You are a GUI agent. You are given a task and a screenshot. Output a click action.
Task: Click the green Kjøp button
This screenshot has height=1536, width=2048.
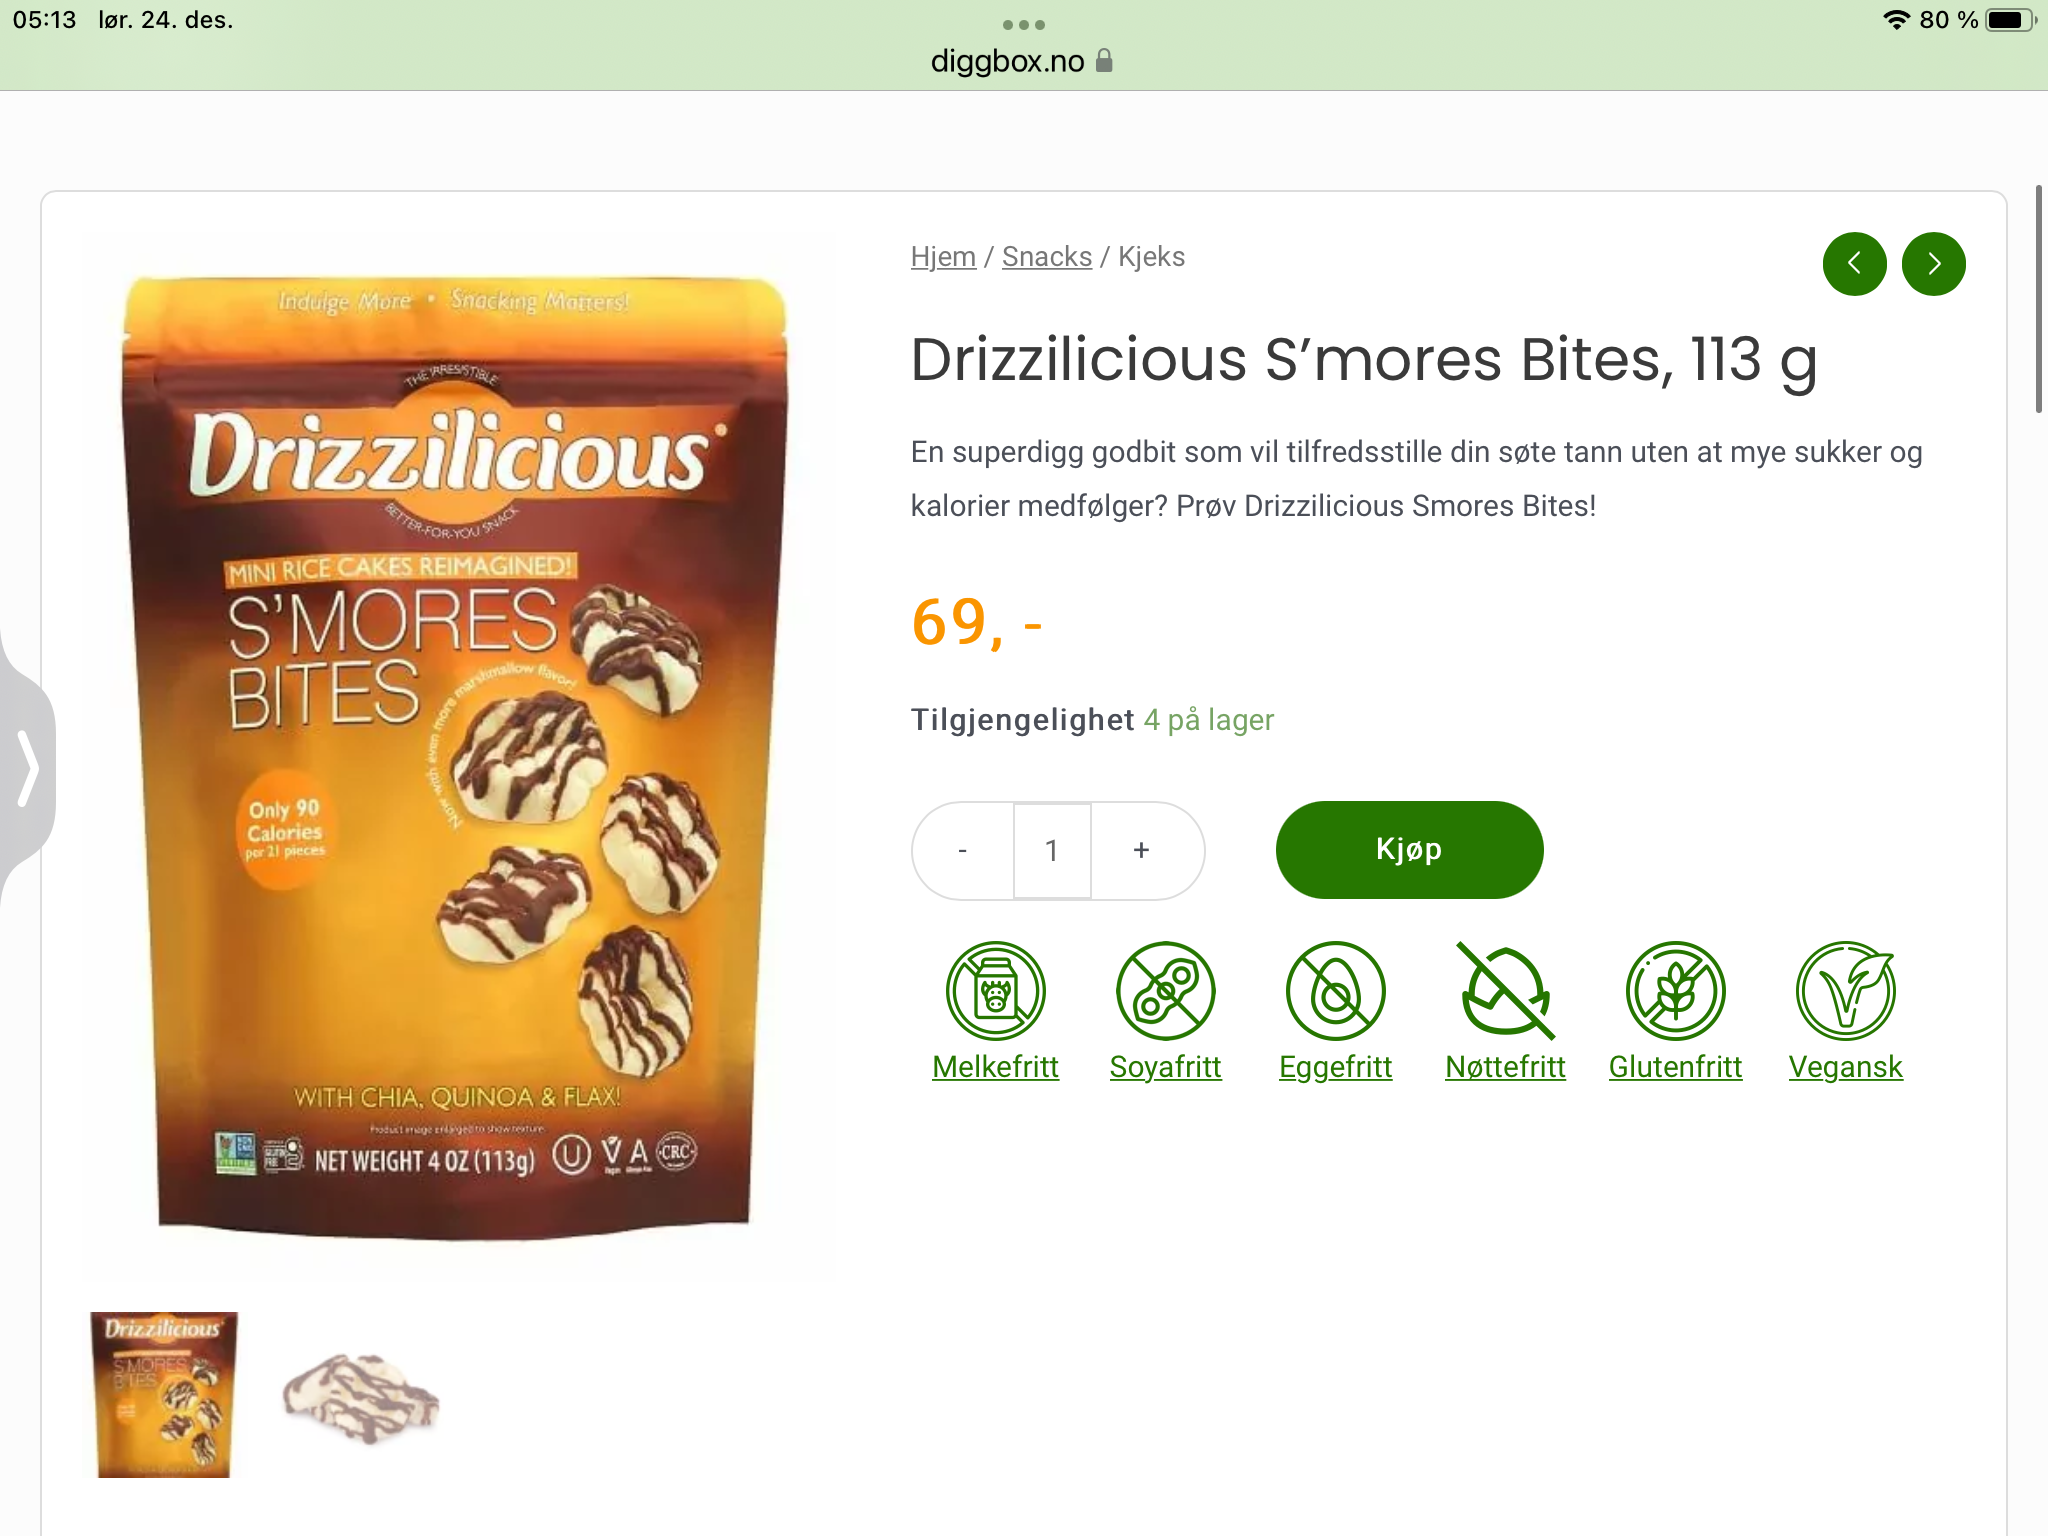click(x=1409, y=850)
